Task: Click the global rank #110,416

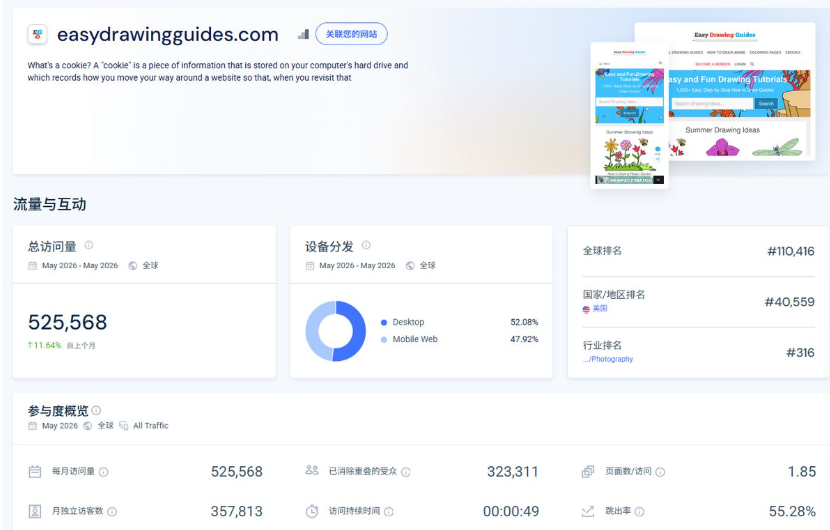Action: tap(791, 251)
